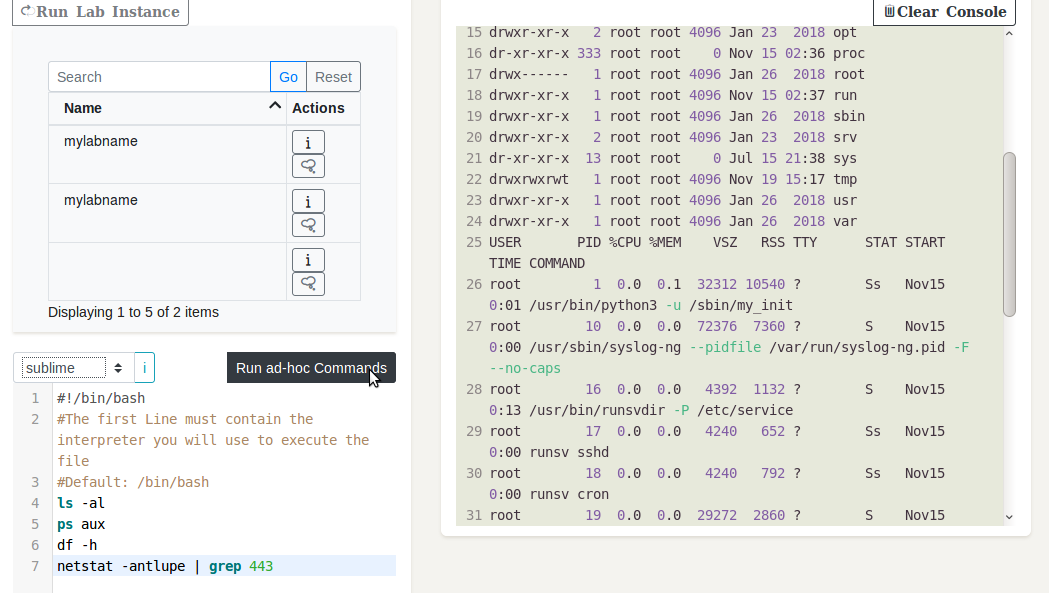1049x593 pixels.
Task: Click the Run ad-hoc Commands button
Action: (311, 367)
